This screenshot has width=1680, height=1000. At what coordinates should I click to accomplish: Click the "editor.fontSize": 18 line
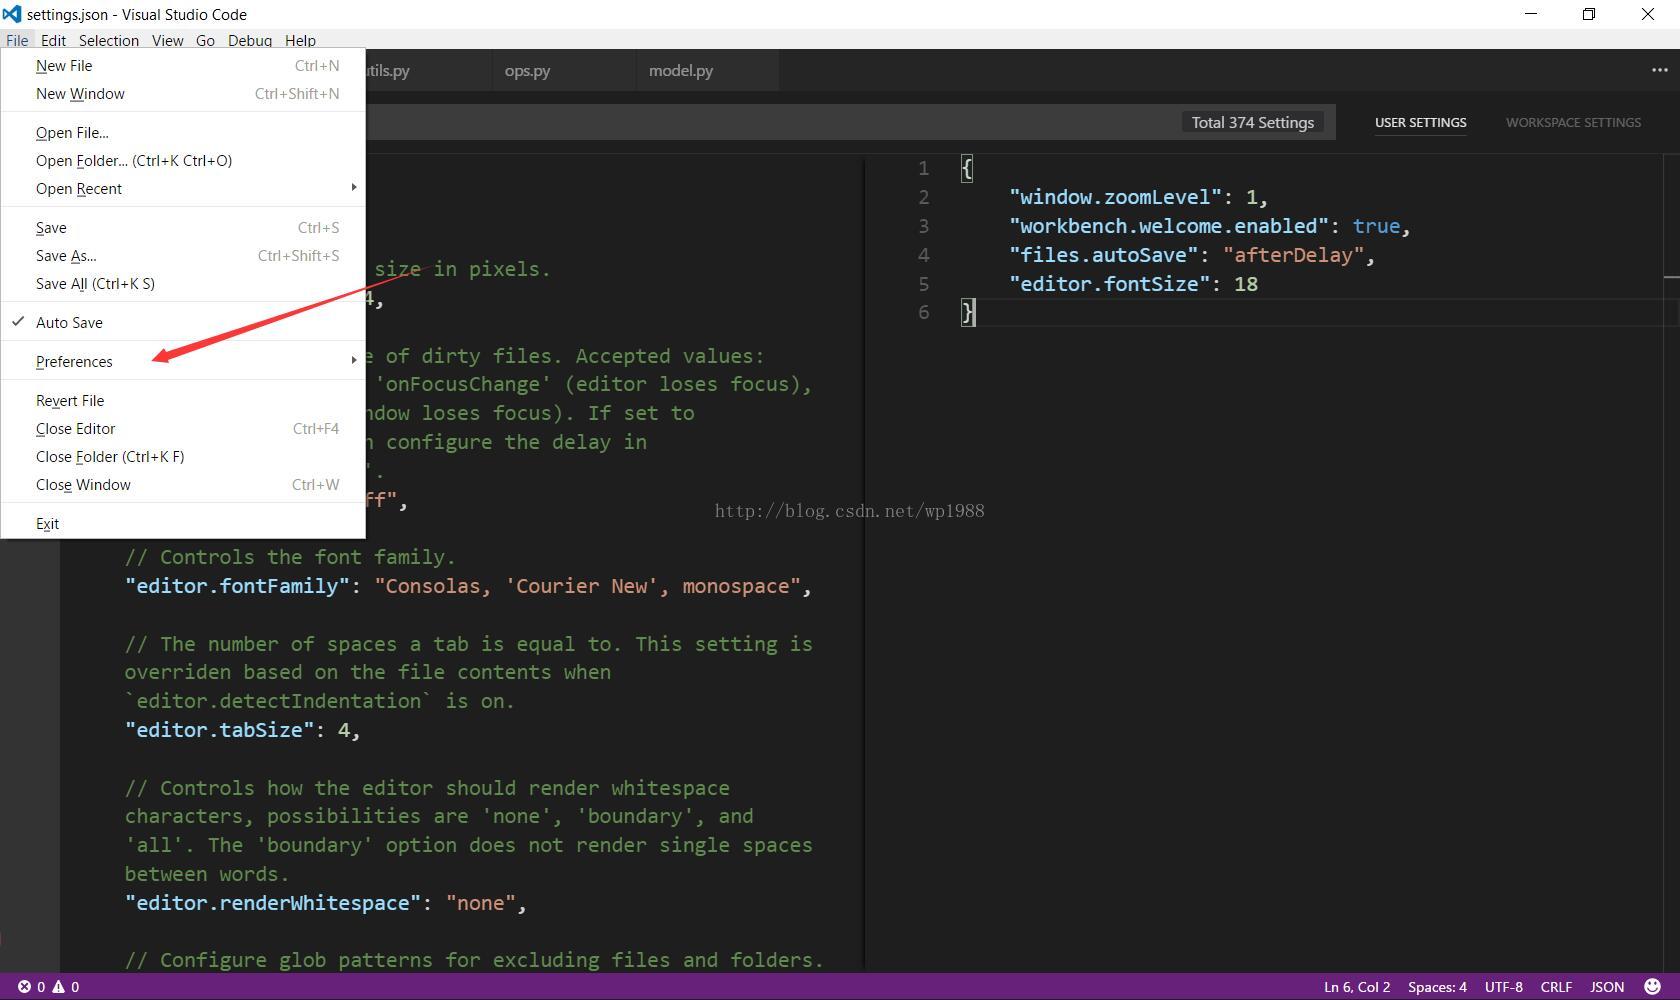1133,284
